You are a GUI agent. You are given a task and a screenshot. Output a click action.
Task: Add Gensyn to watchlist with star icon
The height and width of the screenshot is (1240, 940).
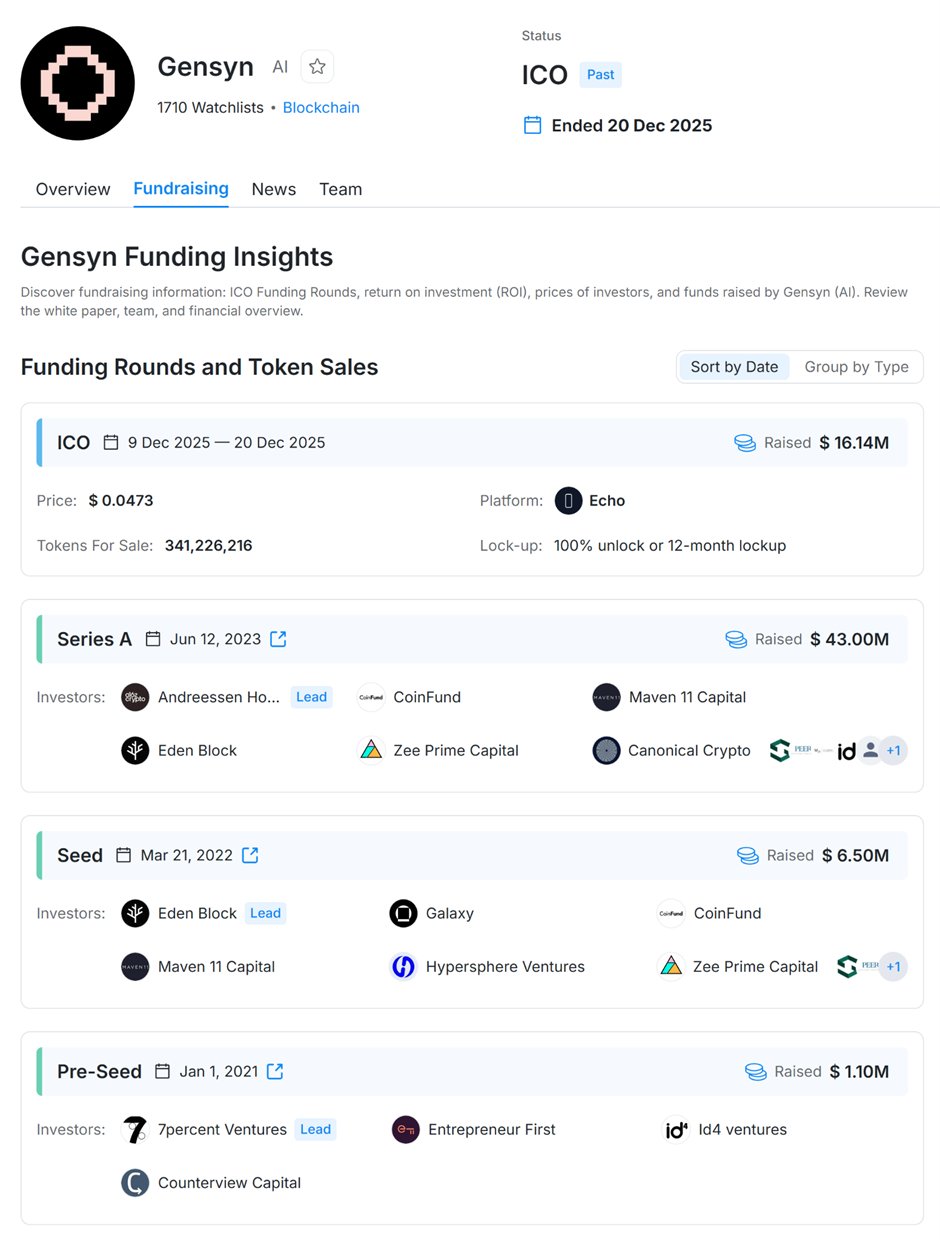[317, 67]
